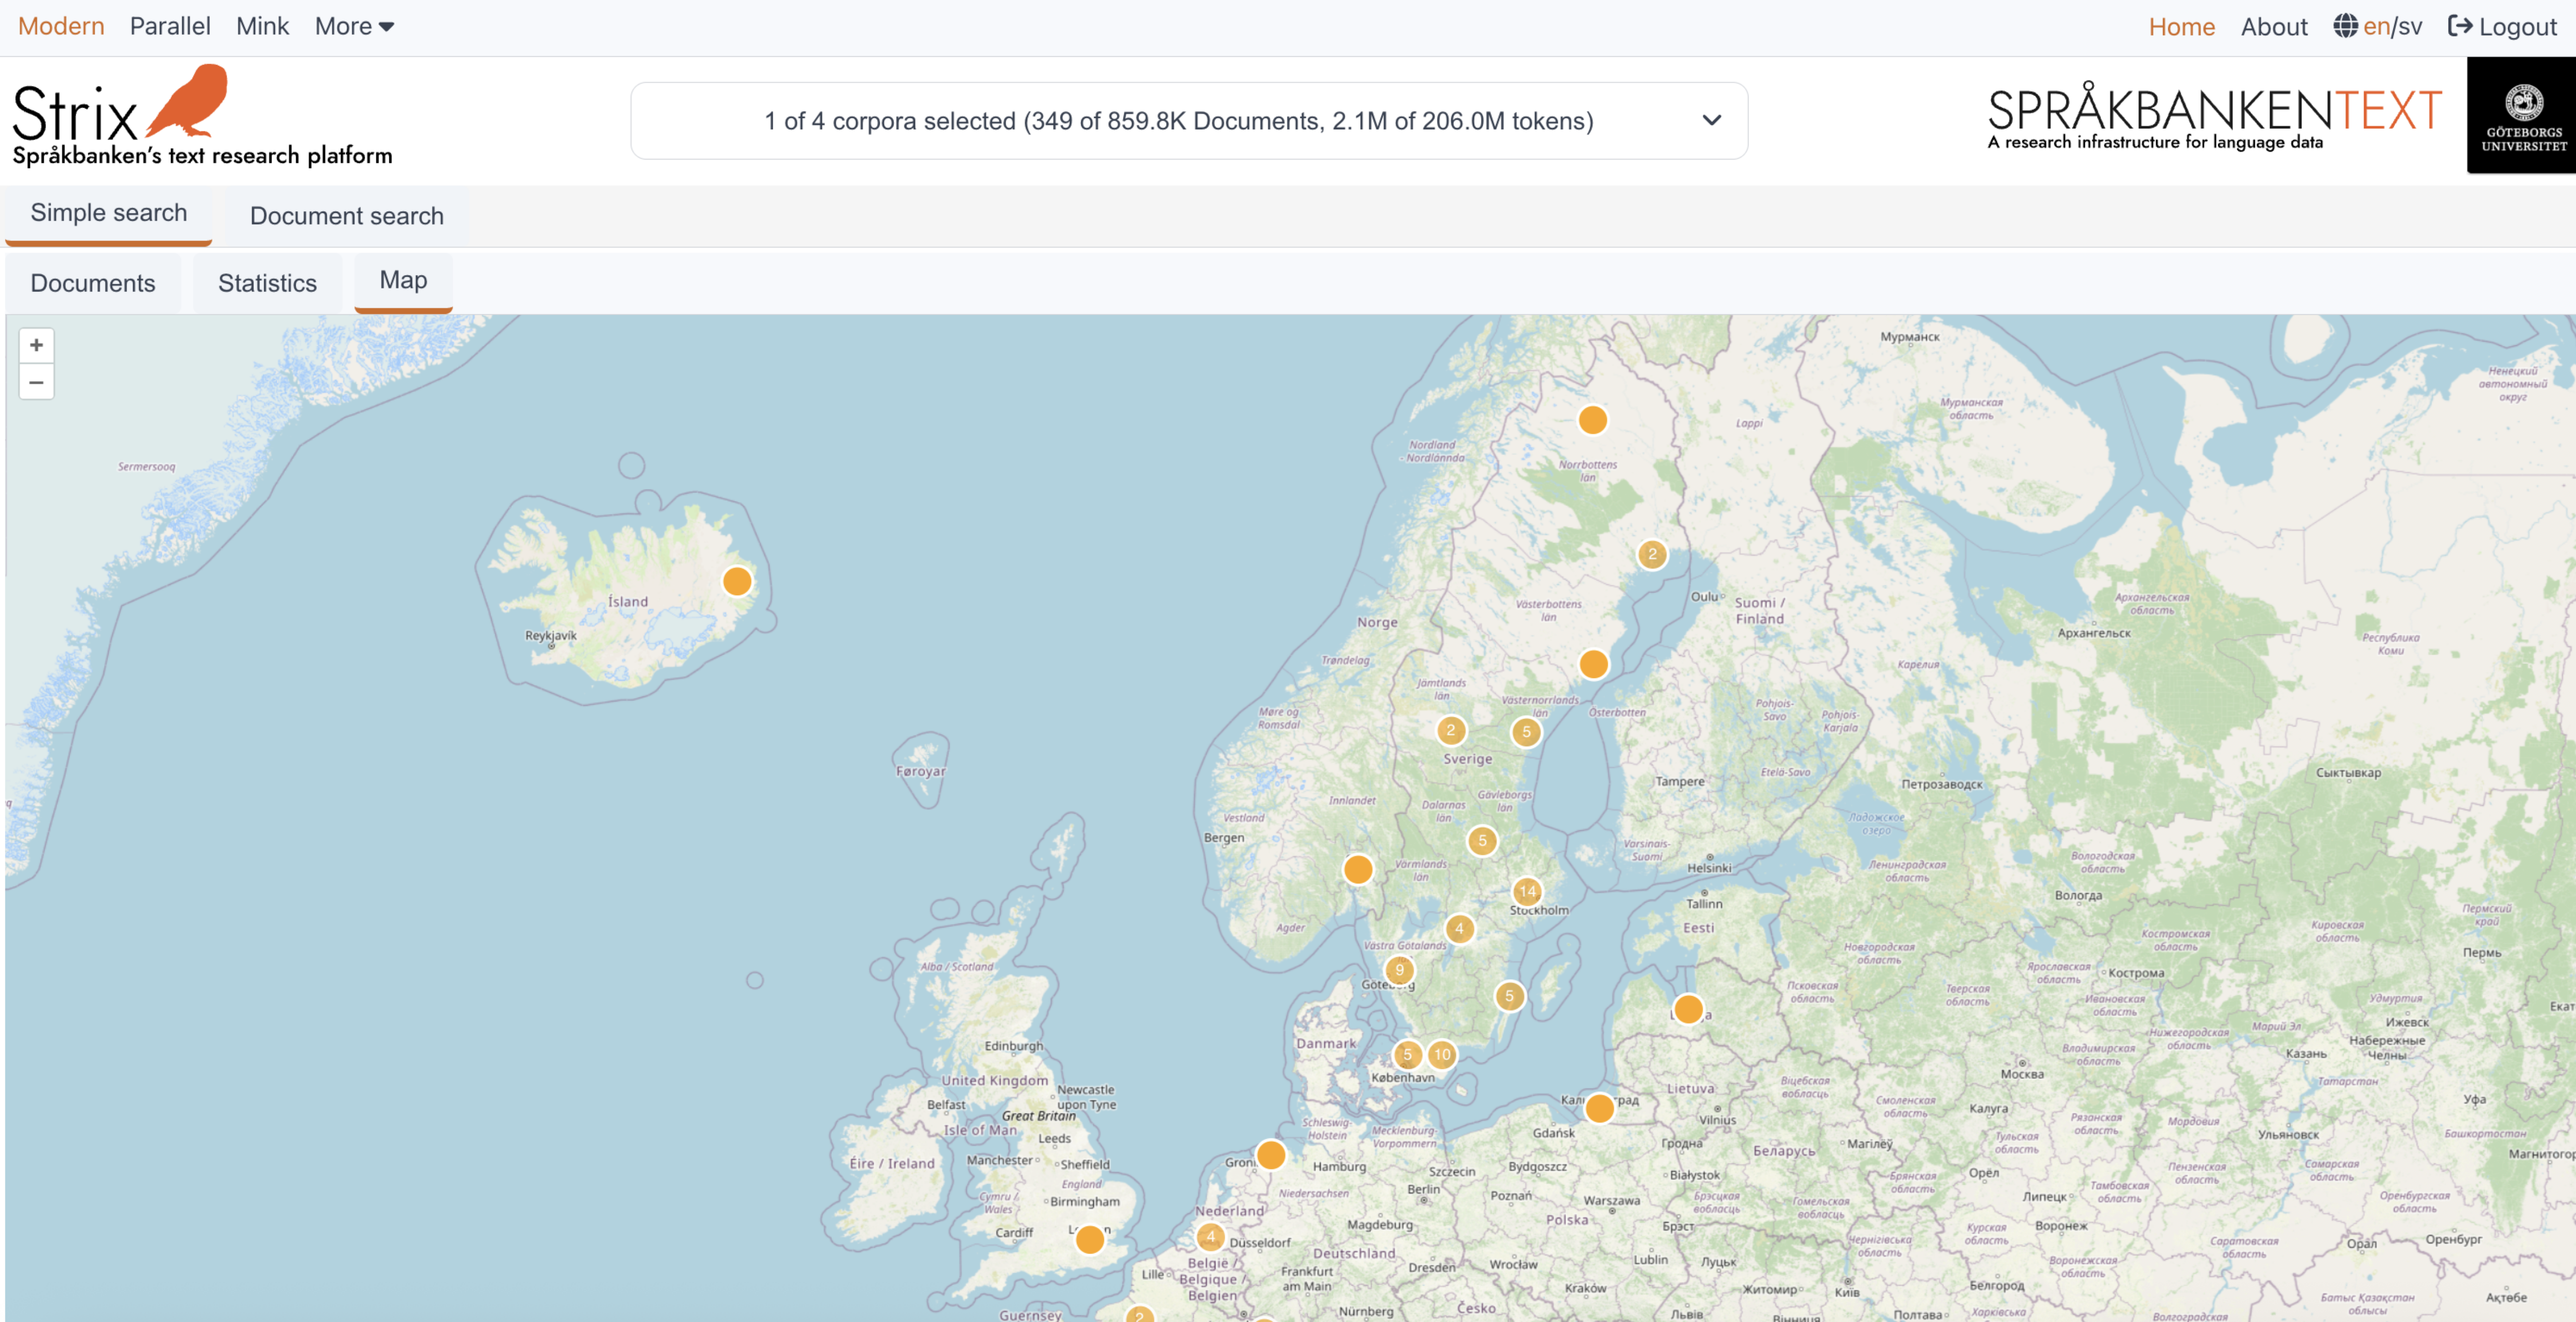The height and width of the screenshot is (1322, 2576).
Task: Select the marker near Västerbottens coast
Action: tap(1594, 663)
